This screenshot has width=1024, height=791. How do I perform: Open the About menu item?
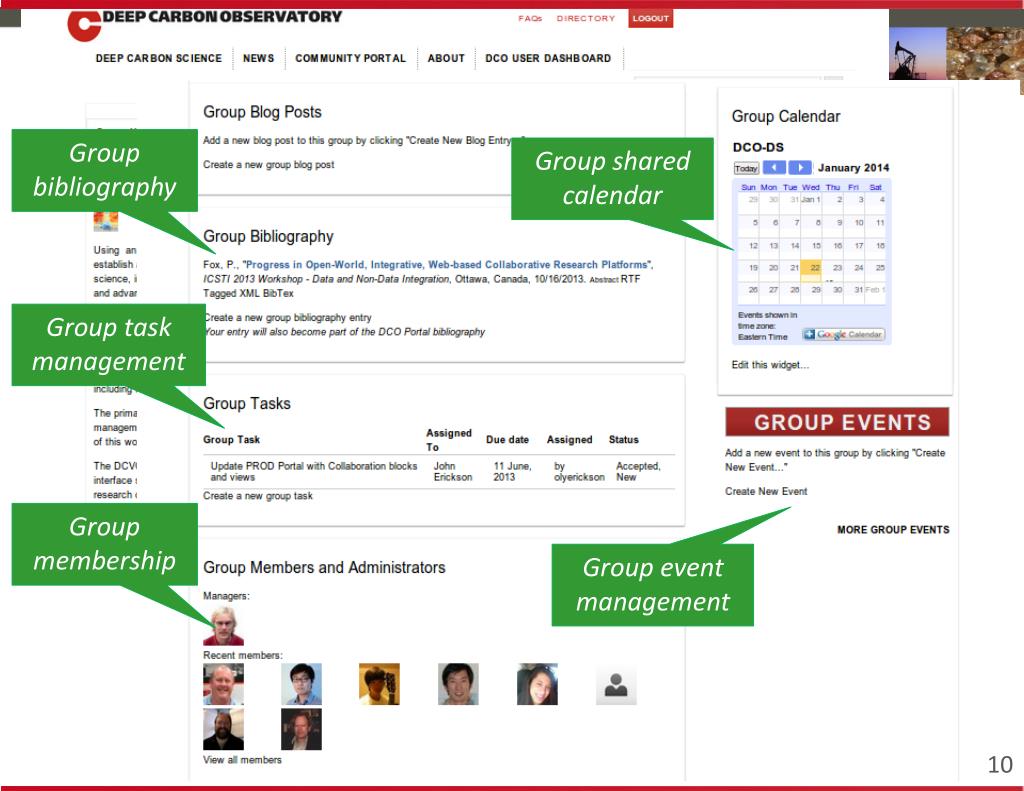pos(446,58)
